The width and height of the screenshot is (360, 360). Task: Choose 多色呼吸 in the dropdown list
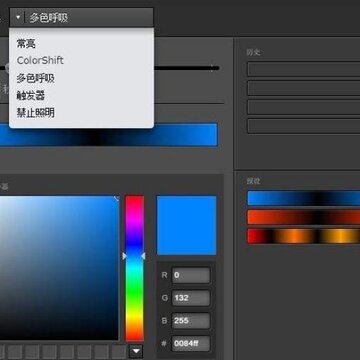click(35, 78)
